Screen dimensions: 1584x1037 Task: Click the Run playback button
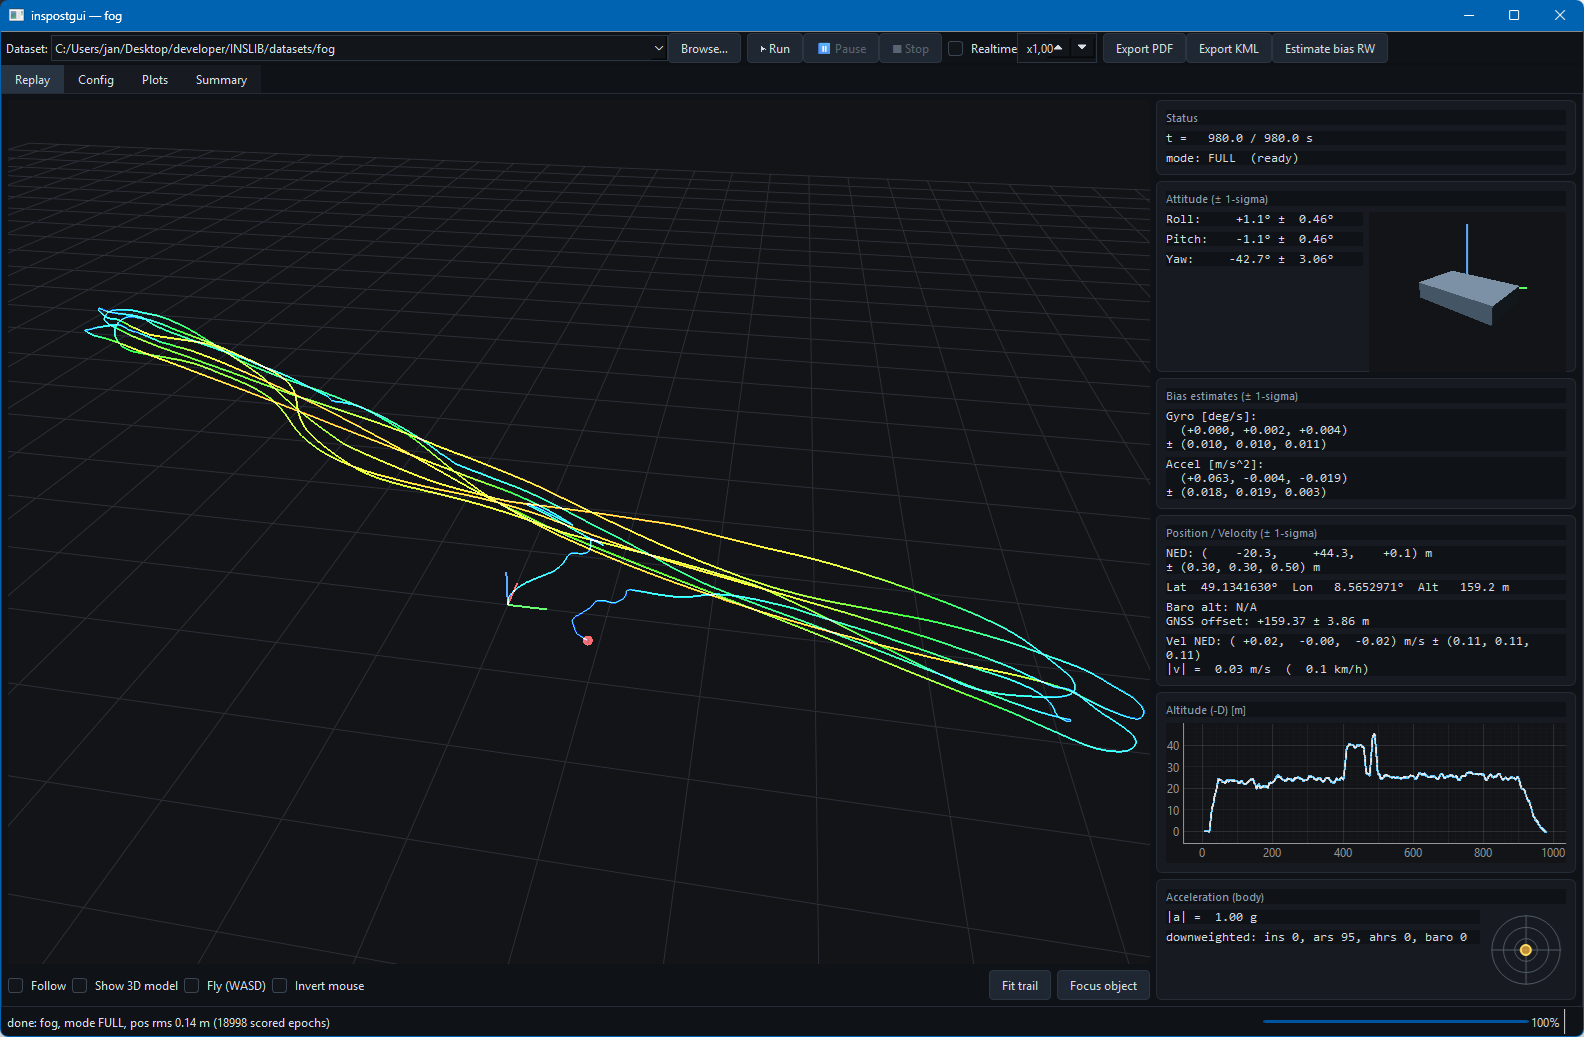(x=775, y=49)
